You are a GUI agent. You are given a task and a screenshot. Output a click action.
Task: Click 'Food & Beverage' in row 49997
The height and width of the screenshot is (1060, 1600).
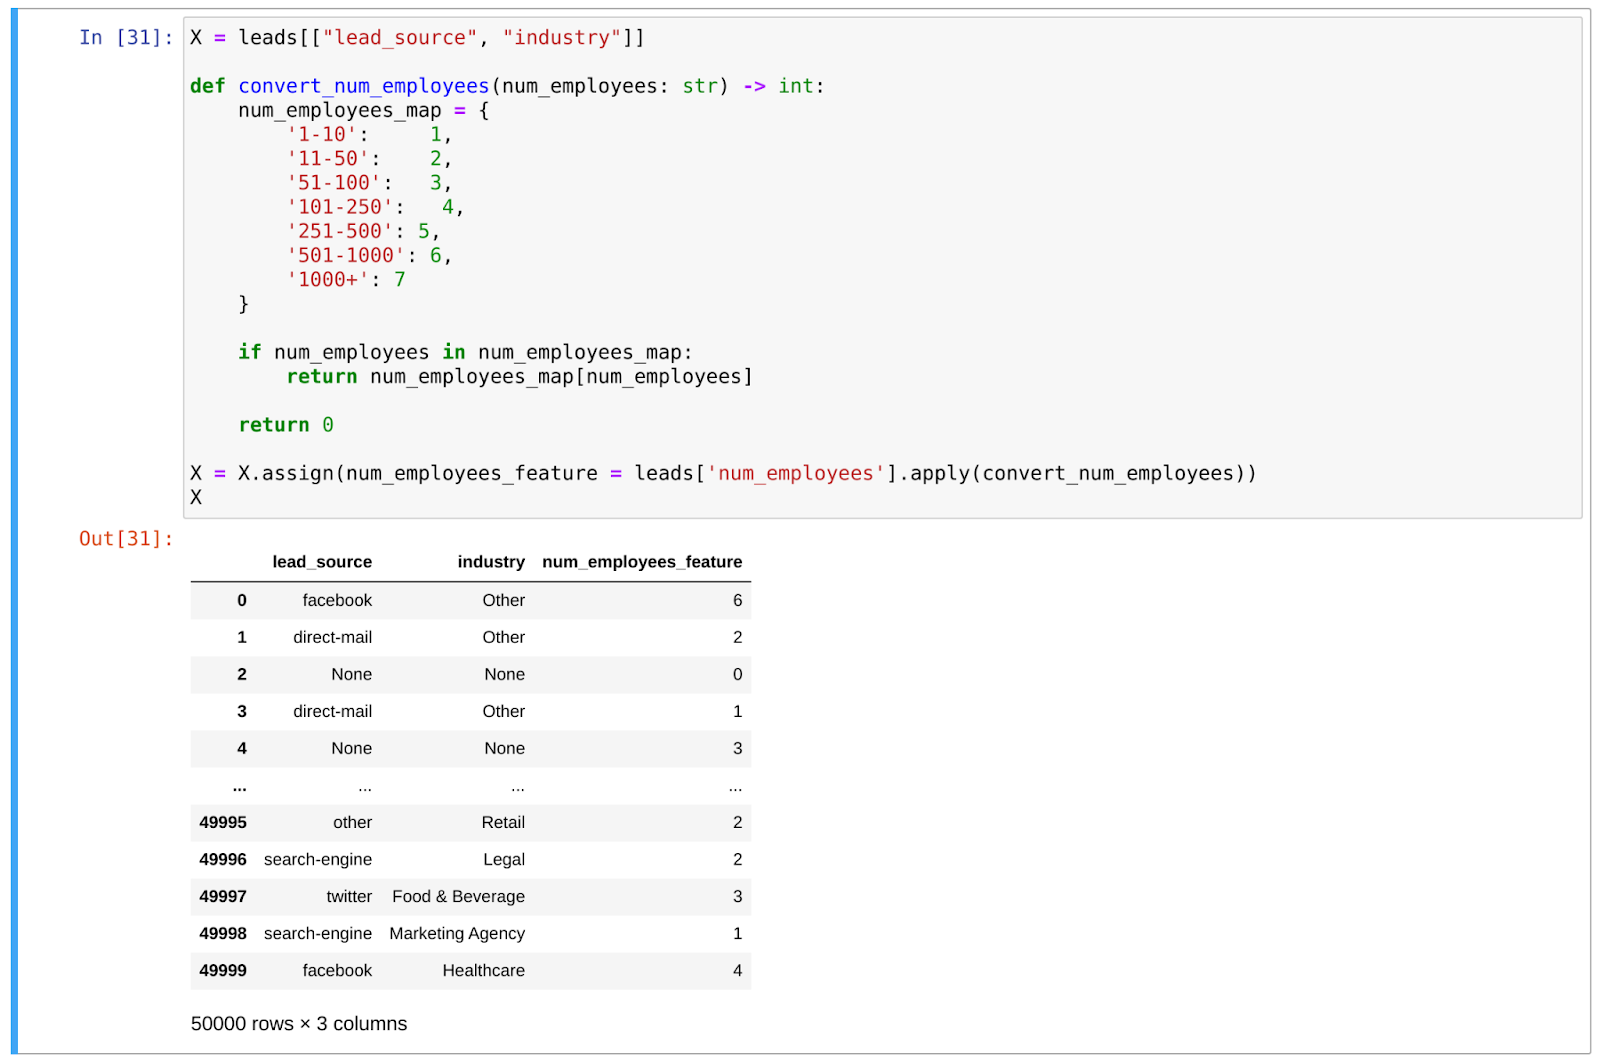(458, 896)
